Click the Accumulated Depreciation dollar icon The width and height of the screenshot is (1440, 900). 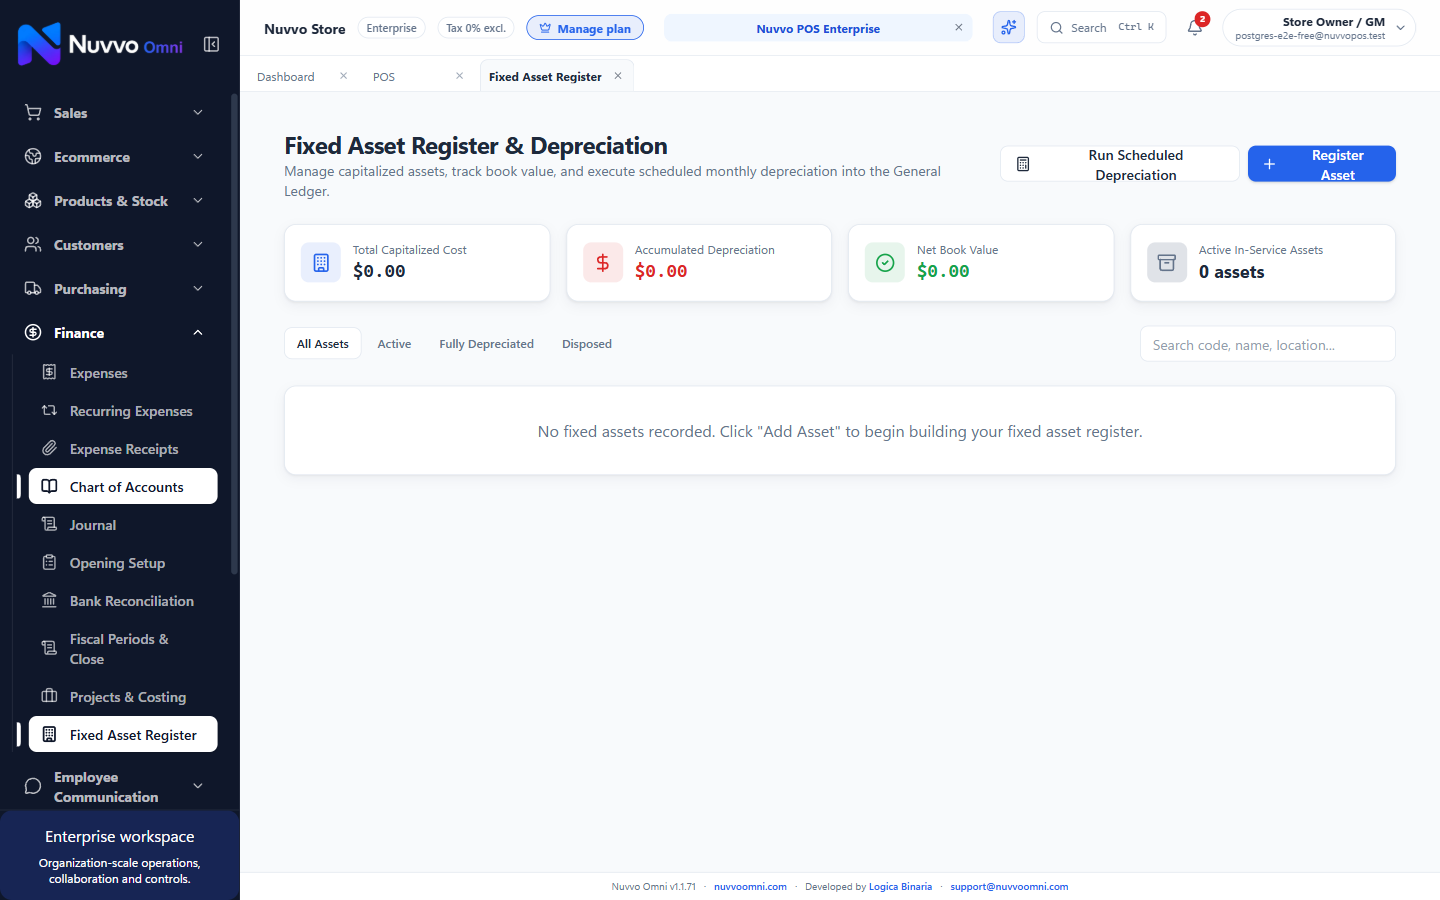click(x=603, y=263)
